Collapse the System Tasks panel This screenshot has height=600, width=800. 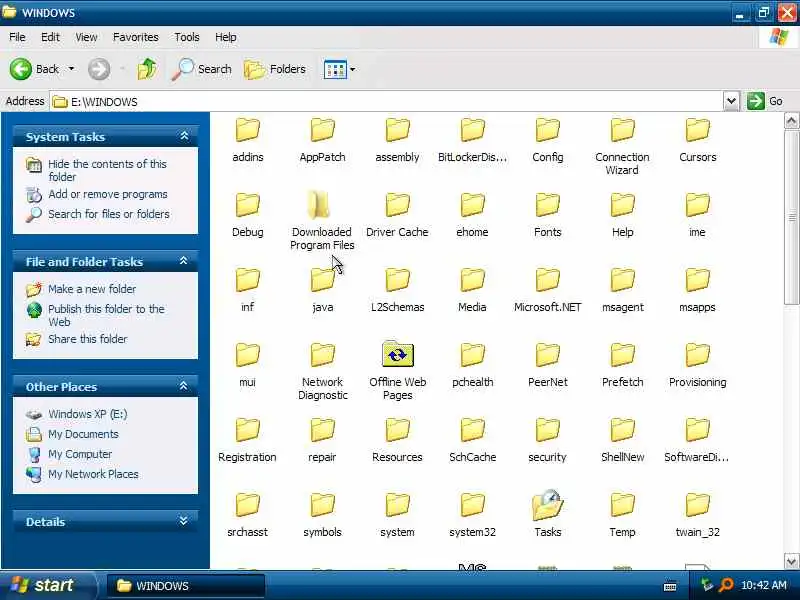184,136
